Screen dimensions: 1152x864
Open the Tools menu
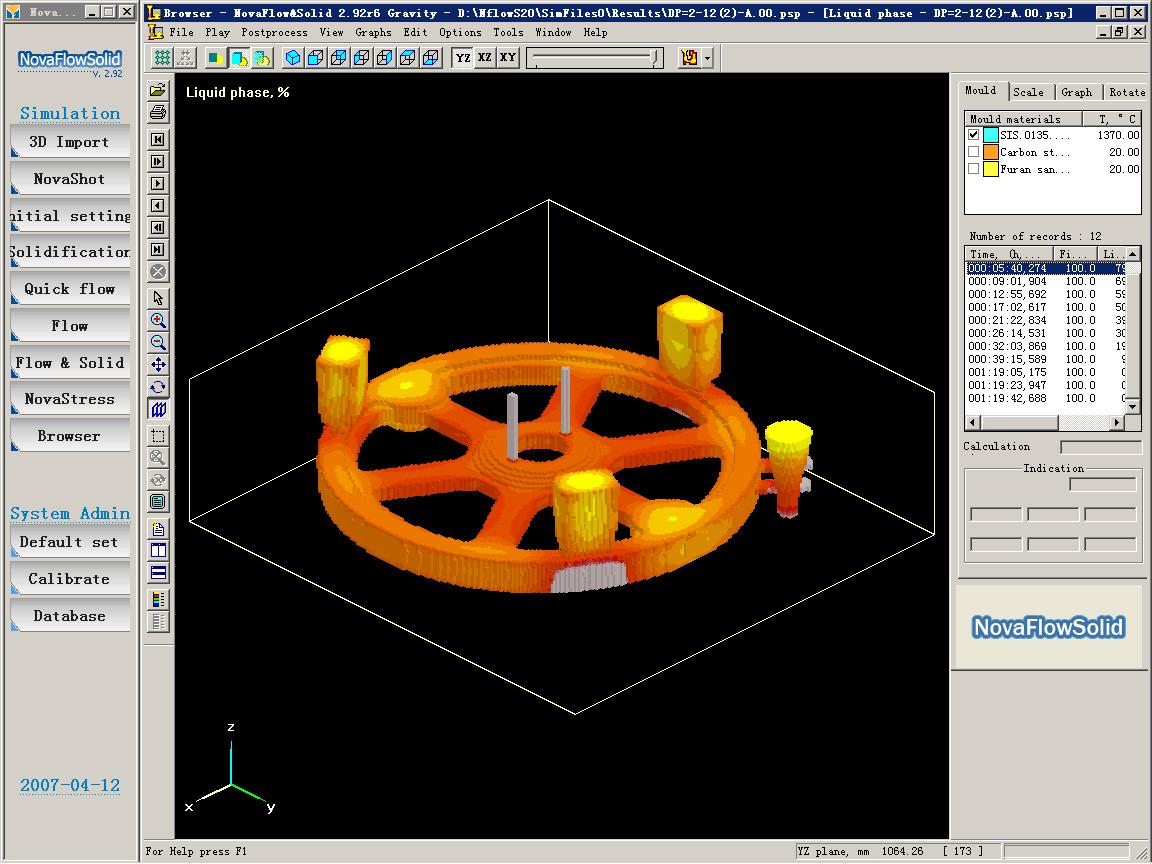(508, 32)
